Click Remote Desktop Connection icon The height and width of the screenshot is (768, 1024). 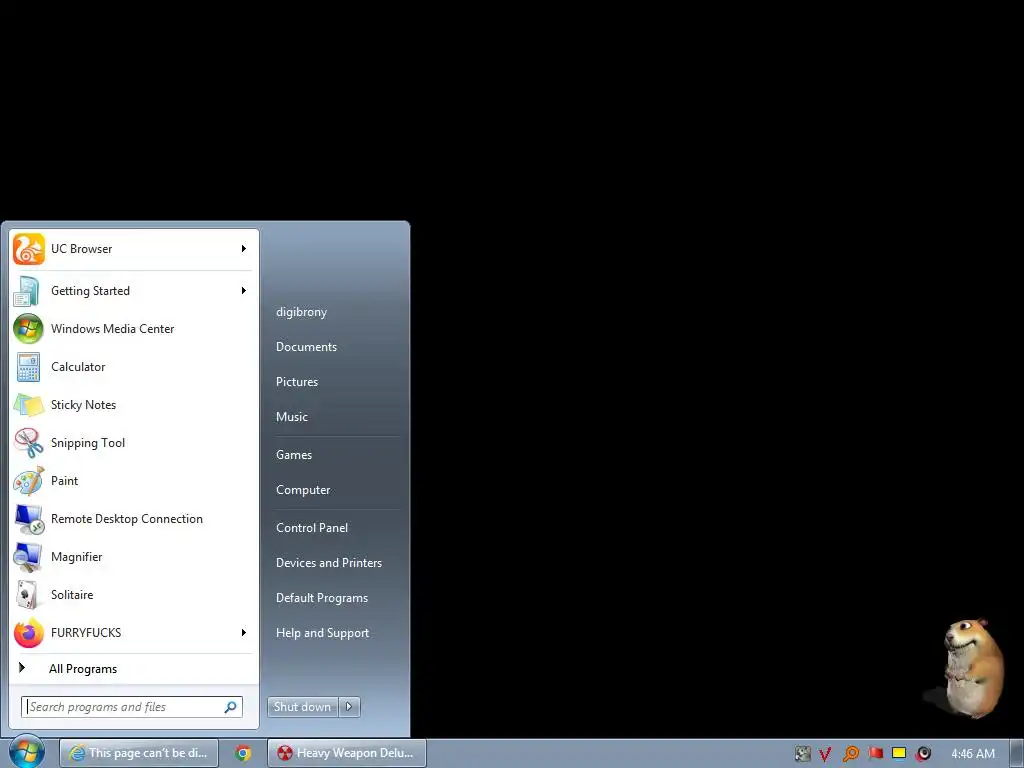(x=28, y=519)
